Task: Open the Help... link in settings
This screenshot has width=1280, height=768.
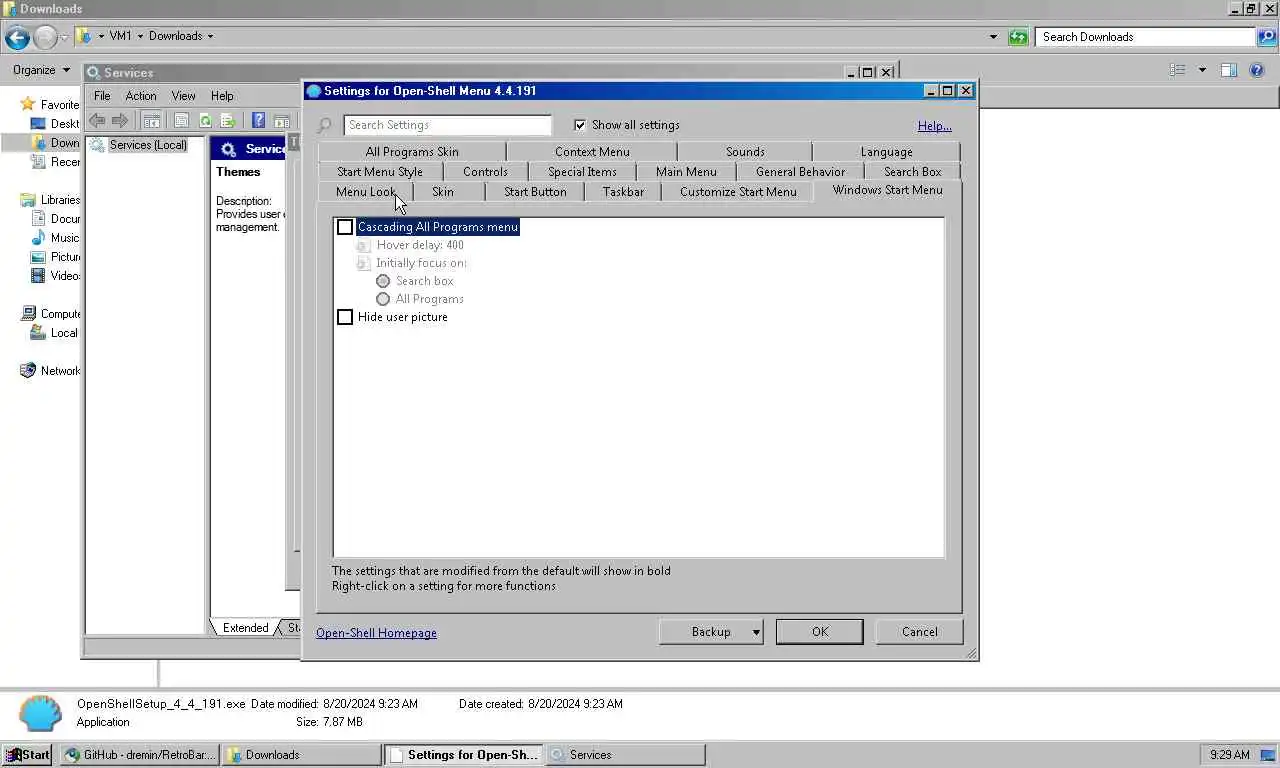Action: pyautogui.click(x=935, y=126)
